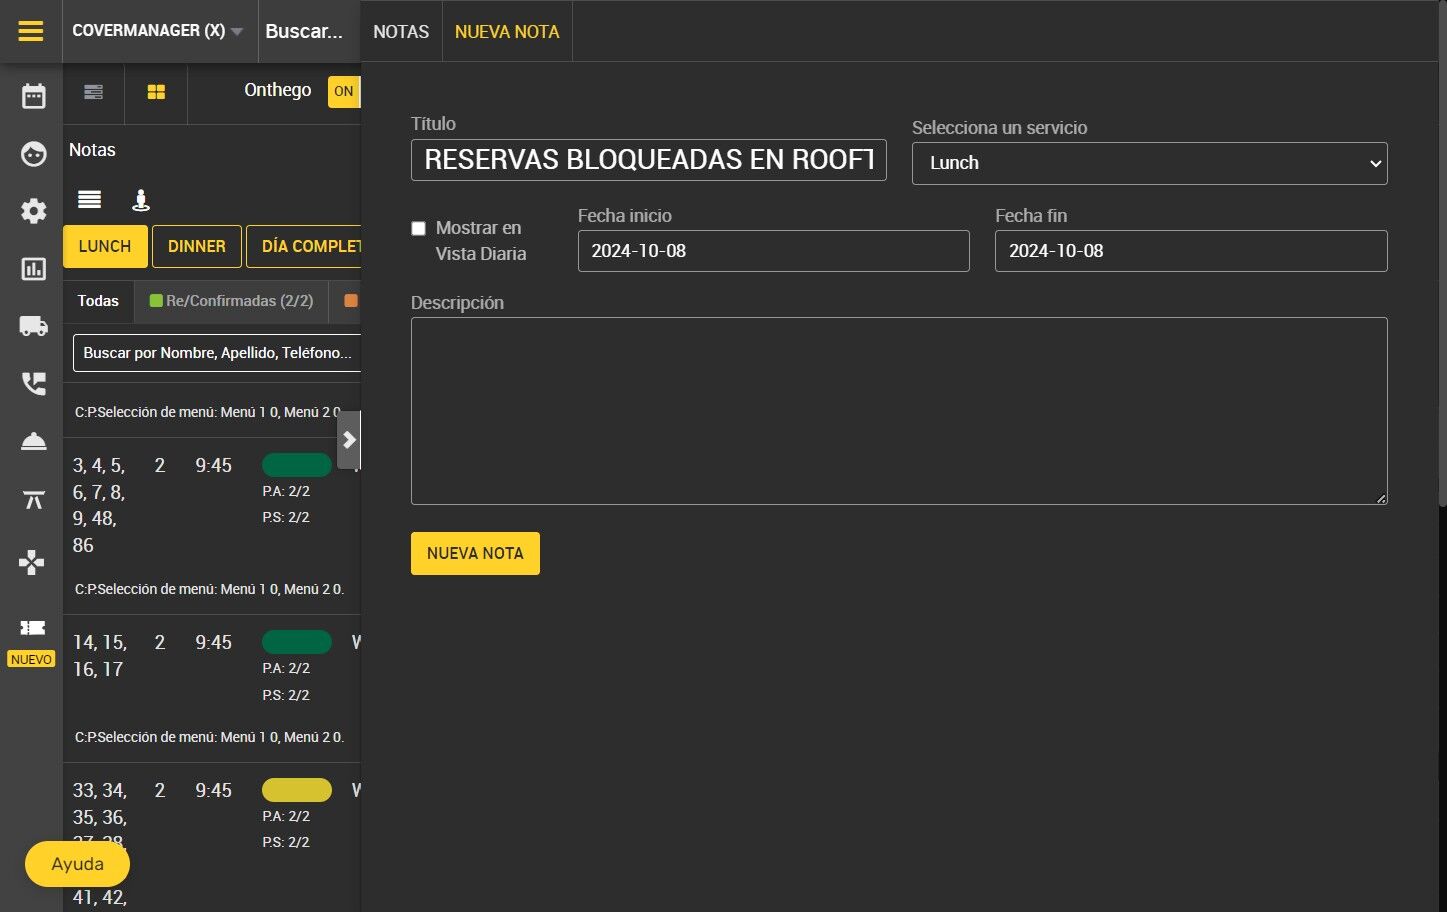Filter by Re/Confirmadas (2/2) tab
This screenshot has width=1447, height=912.
231,301
